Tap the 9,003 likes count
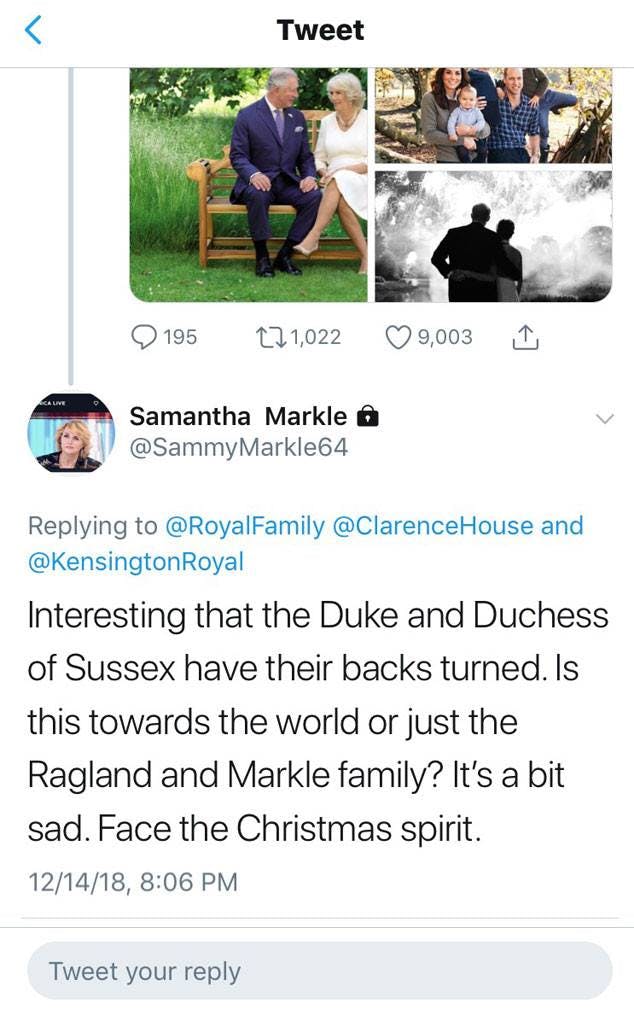 point(445,337)
